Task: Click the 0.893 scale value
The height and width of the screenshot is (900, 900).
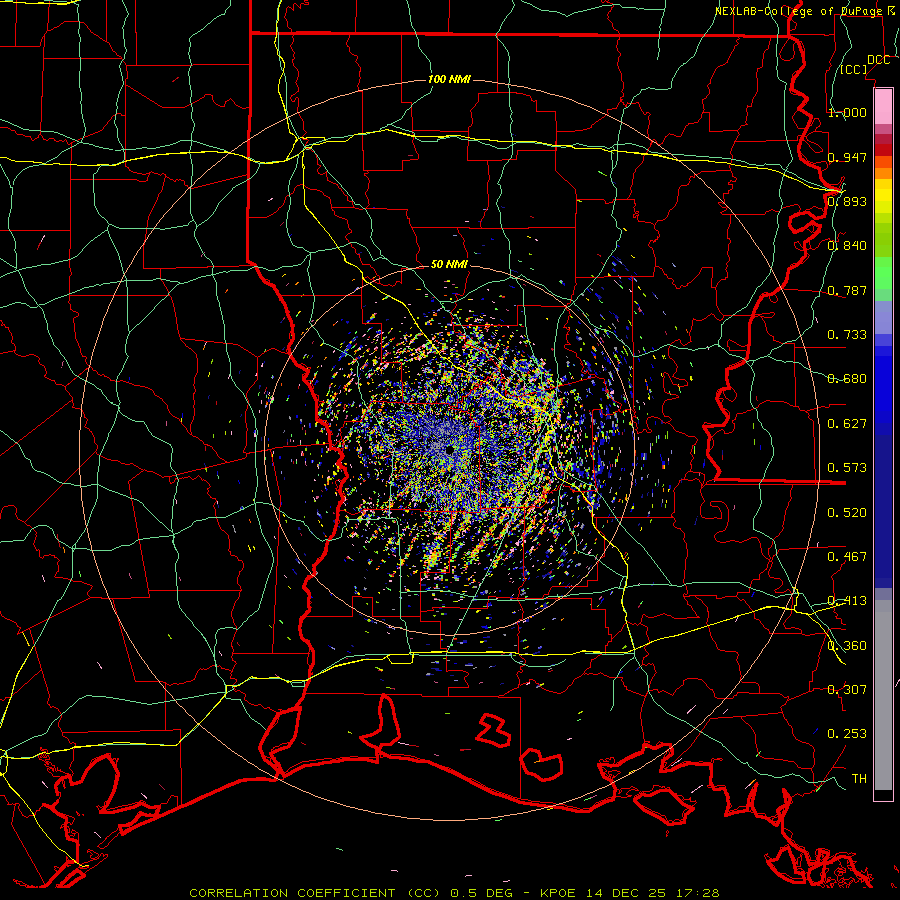Action: coord(847,201)
